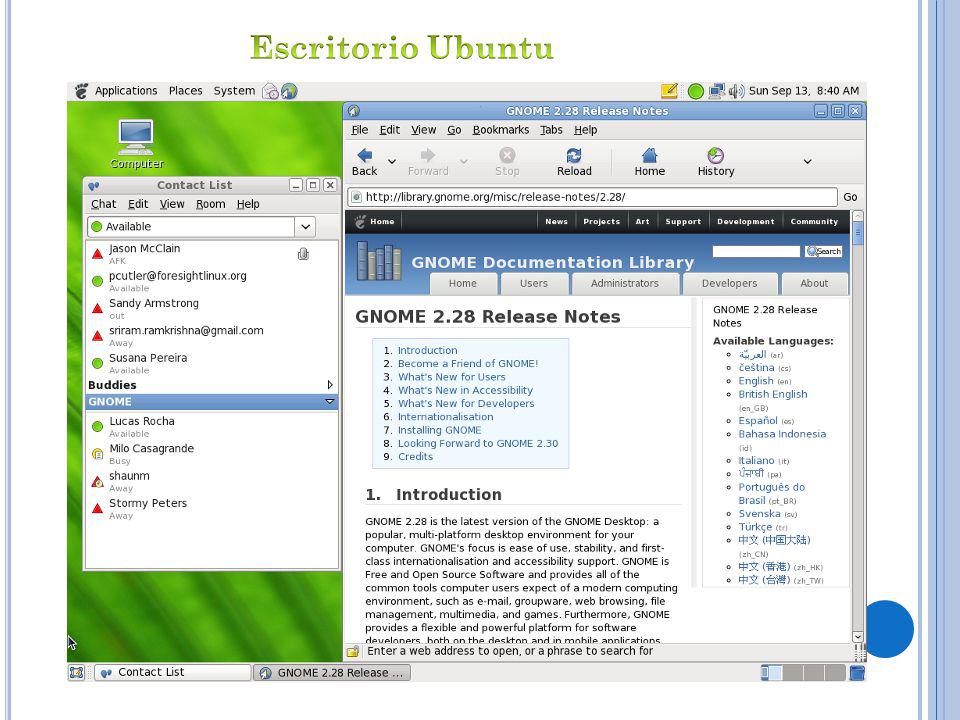The image size is (960, 720).
Task: Open the sticky notes icon in top panel
Action: click(669, 91)
